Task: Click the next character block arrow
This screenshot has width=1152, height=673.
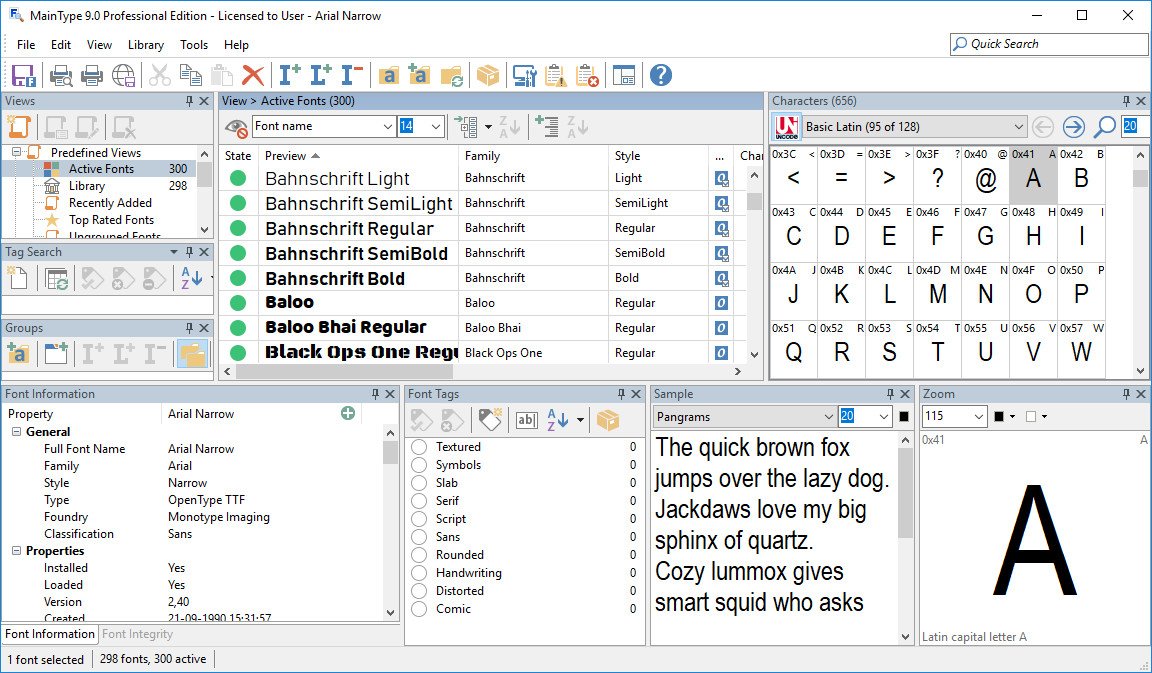Action: pos(1073,127)
